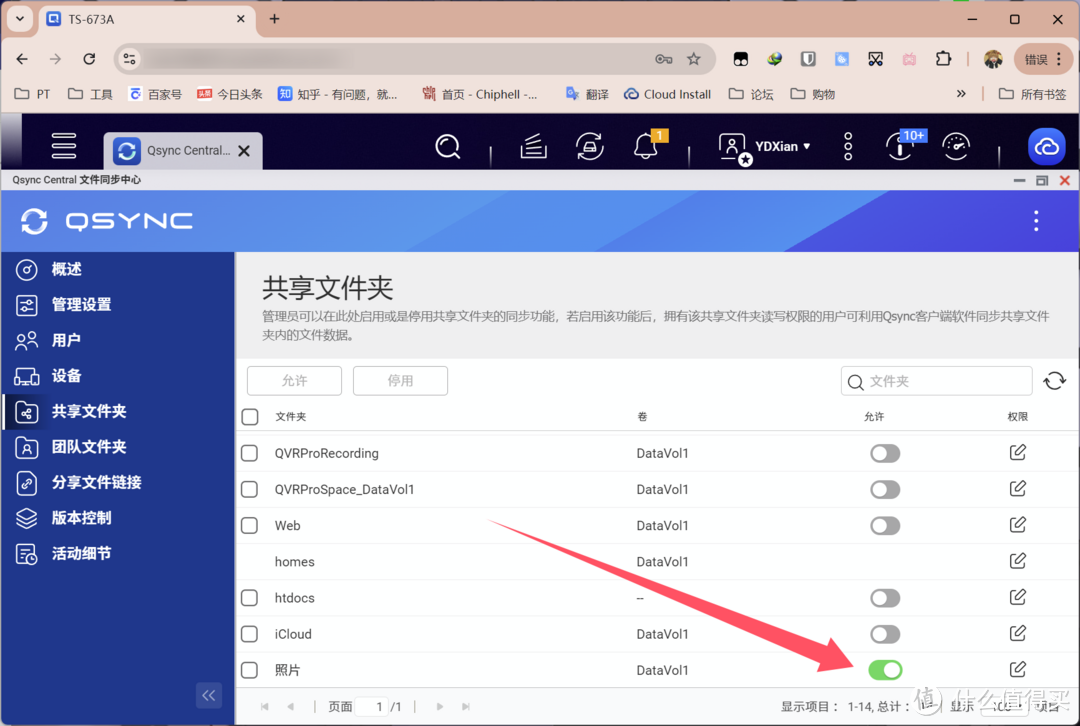
Task: Check the QVRProRecording folder checkbox
Action: tap(250, 453)
